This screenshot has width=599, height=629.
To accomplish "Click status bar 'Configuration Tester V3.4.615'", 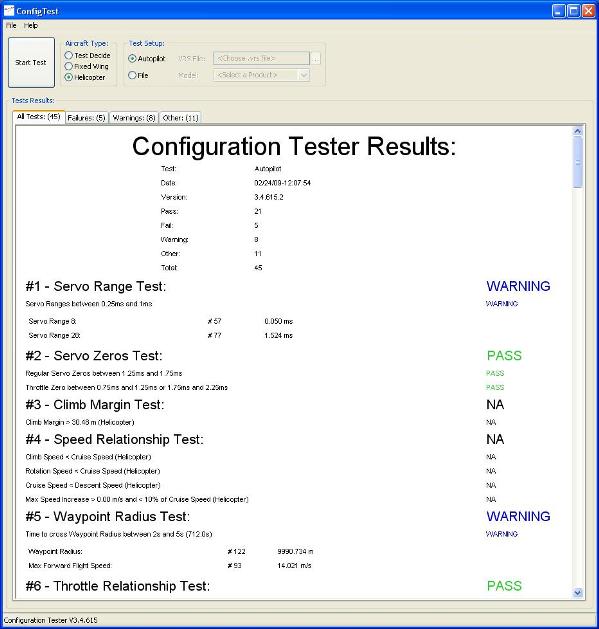I will point(51,620).
